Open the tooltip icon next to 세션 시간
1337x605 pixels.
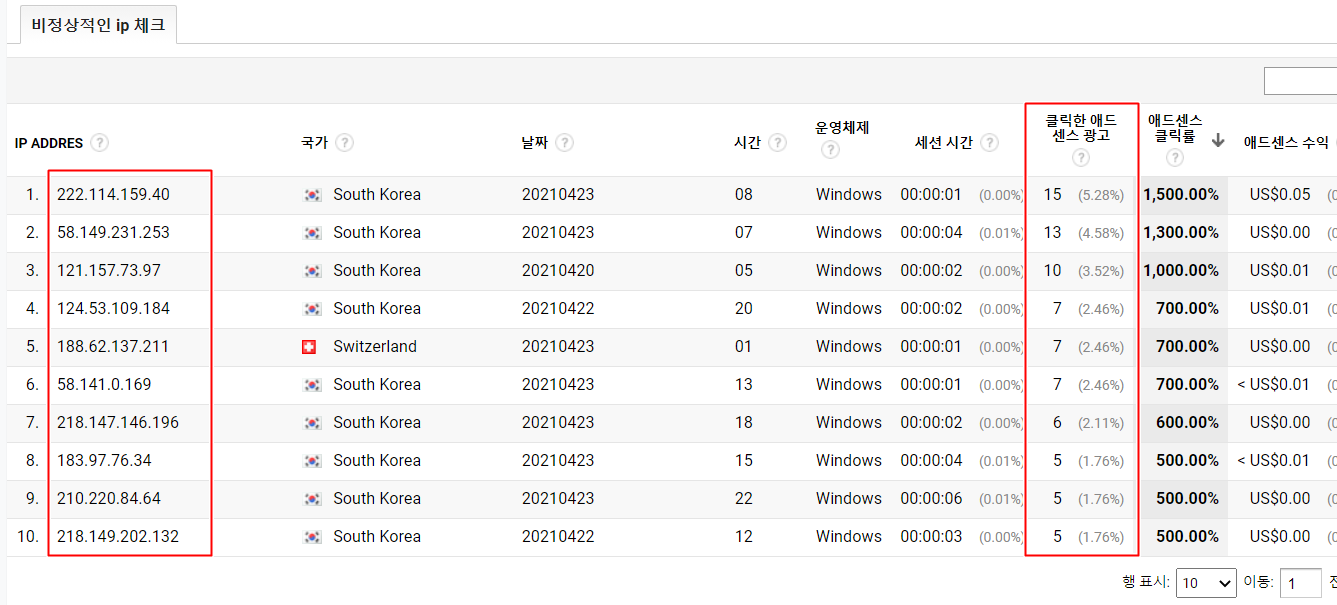click(990, 142)
